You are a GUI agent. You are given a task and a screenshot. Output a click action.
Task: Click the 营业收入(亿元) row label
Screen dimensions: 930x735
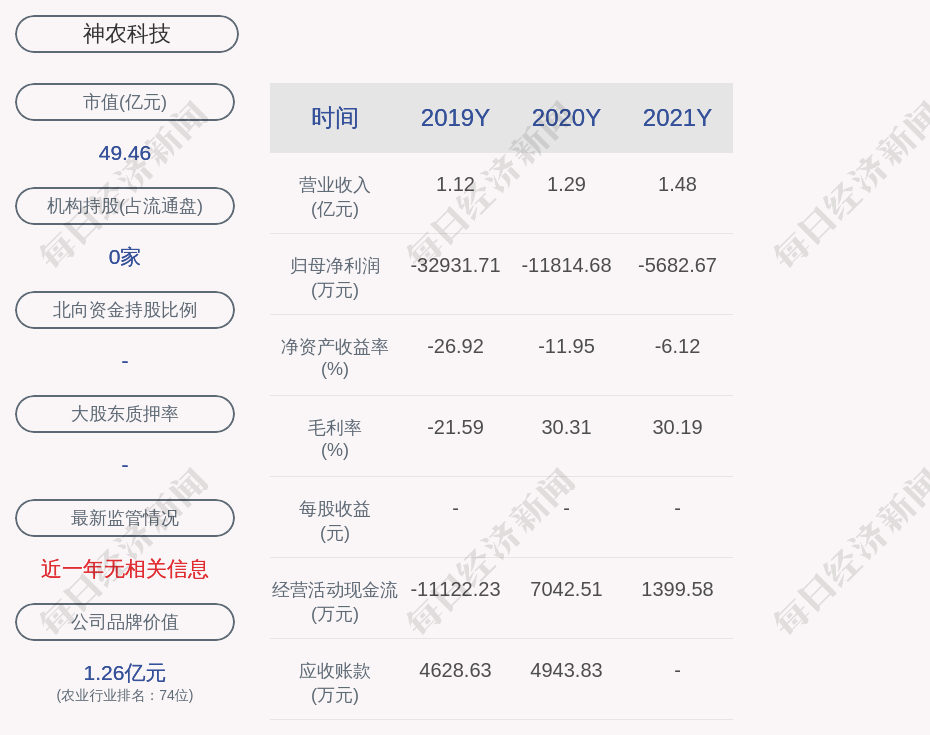point(335,197)
